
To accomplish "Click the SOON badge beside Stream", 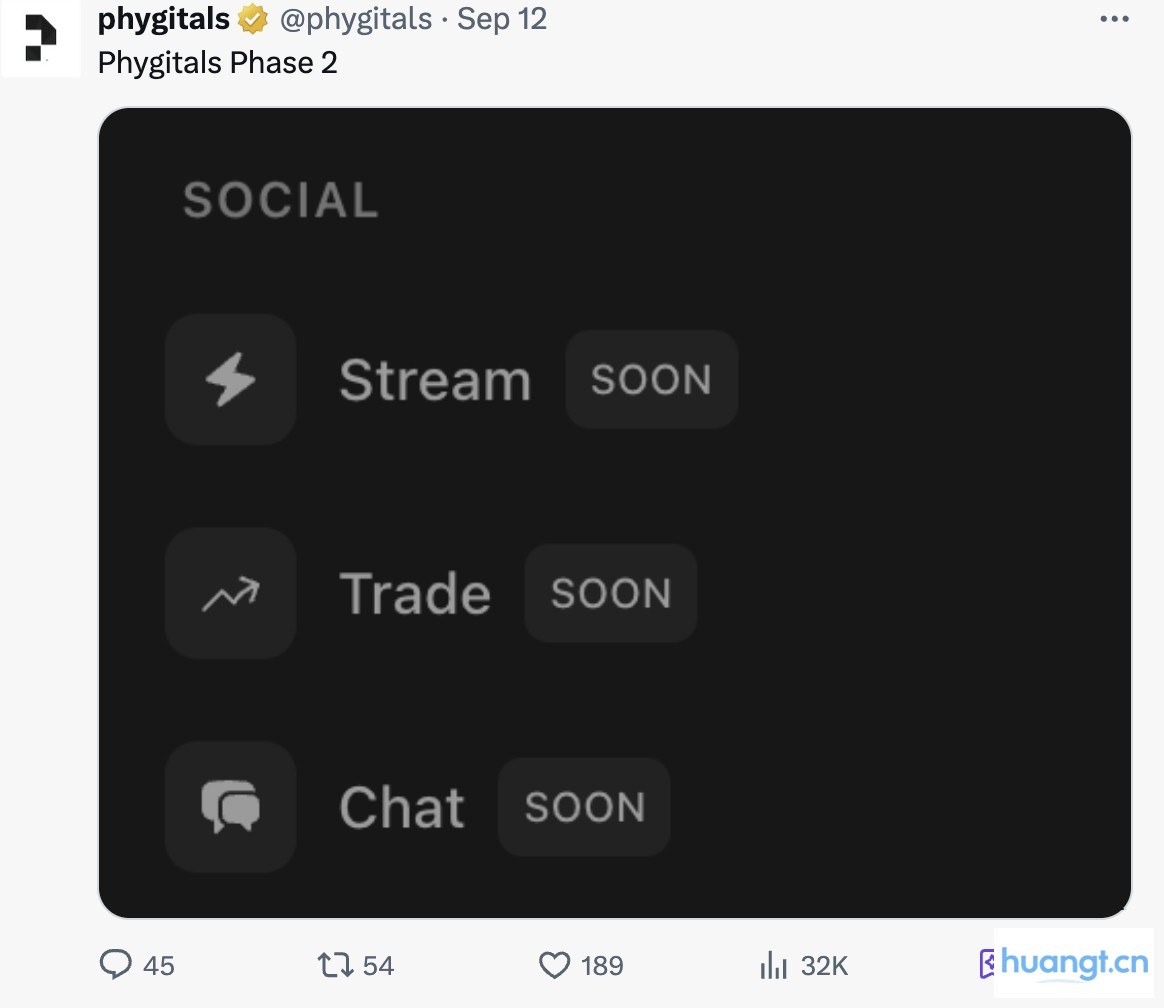I will tap(651, 380).
